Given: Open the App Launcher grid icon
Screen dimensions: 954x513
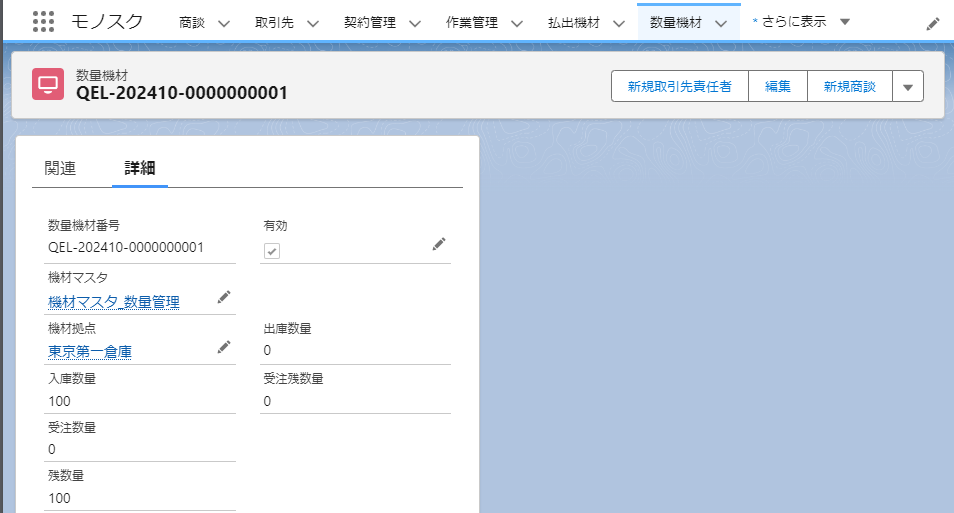Looking at the screenshot, I should 43,22.
